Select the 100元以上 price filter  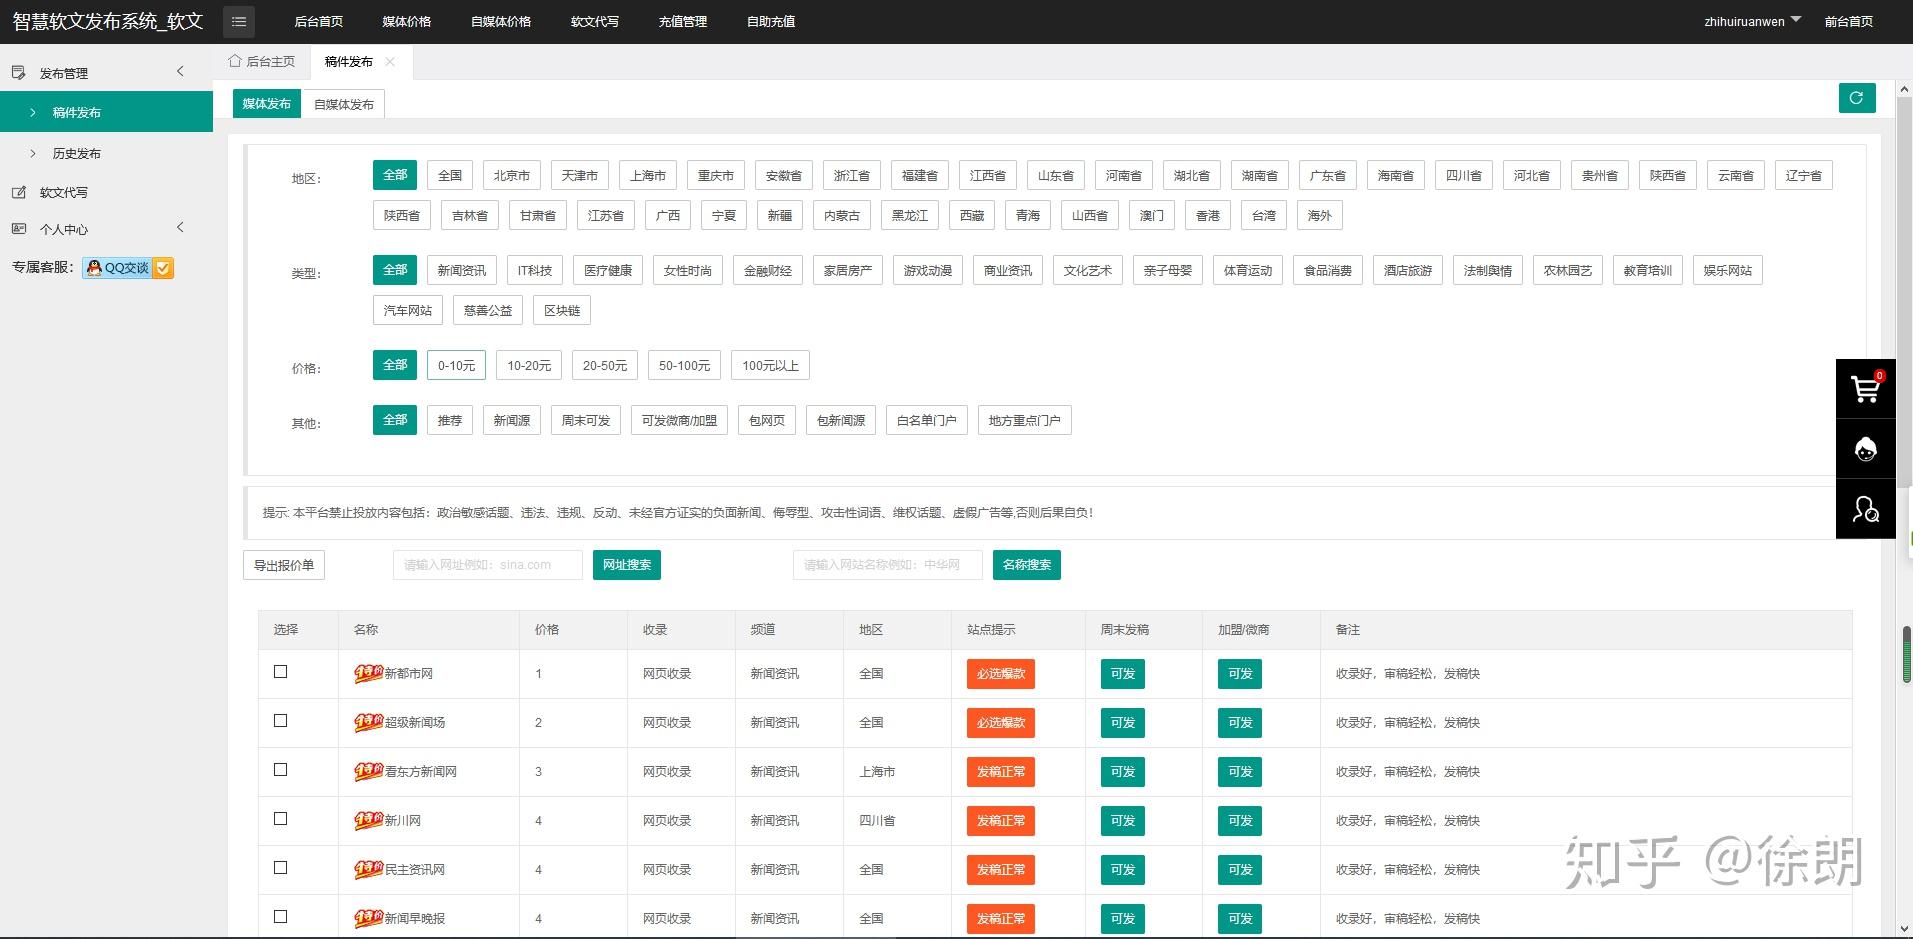click(x=770, y=365)
